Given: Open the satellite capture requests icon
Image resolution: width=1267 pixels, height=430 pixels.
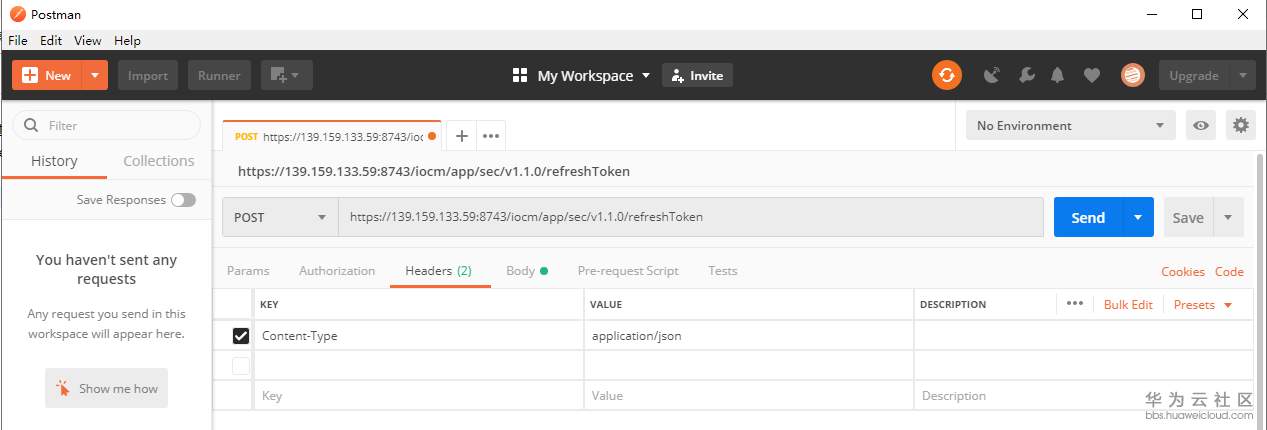Looking at the screenshot, I should (992, 75).
